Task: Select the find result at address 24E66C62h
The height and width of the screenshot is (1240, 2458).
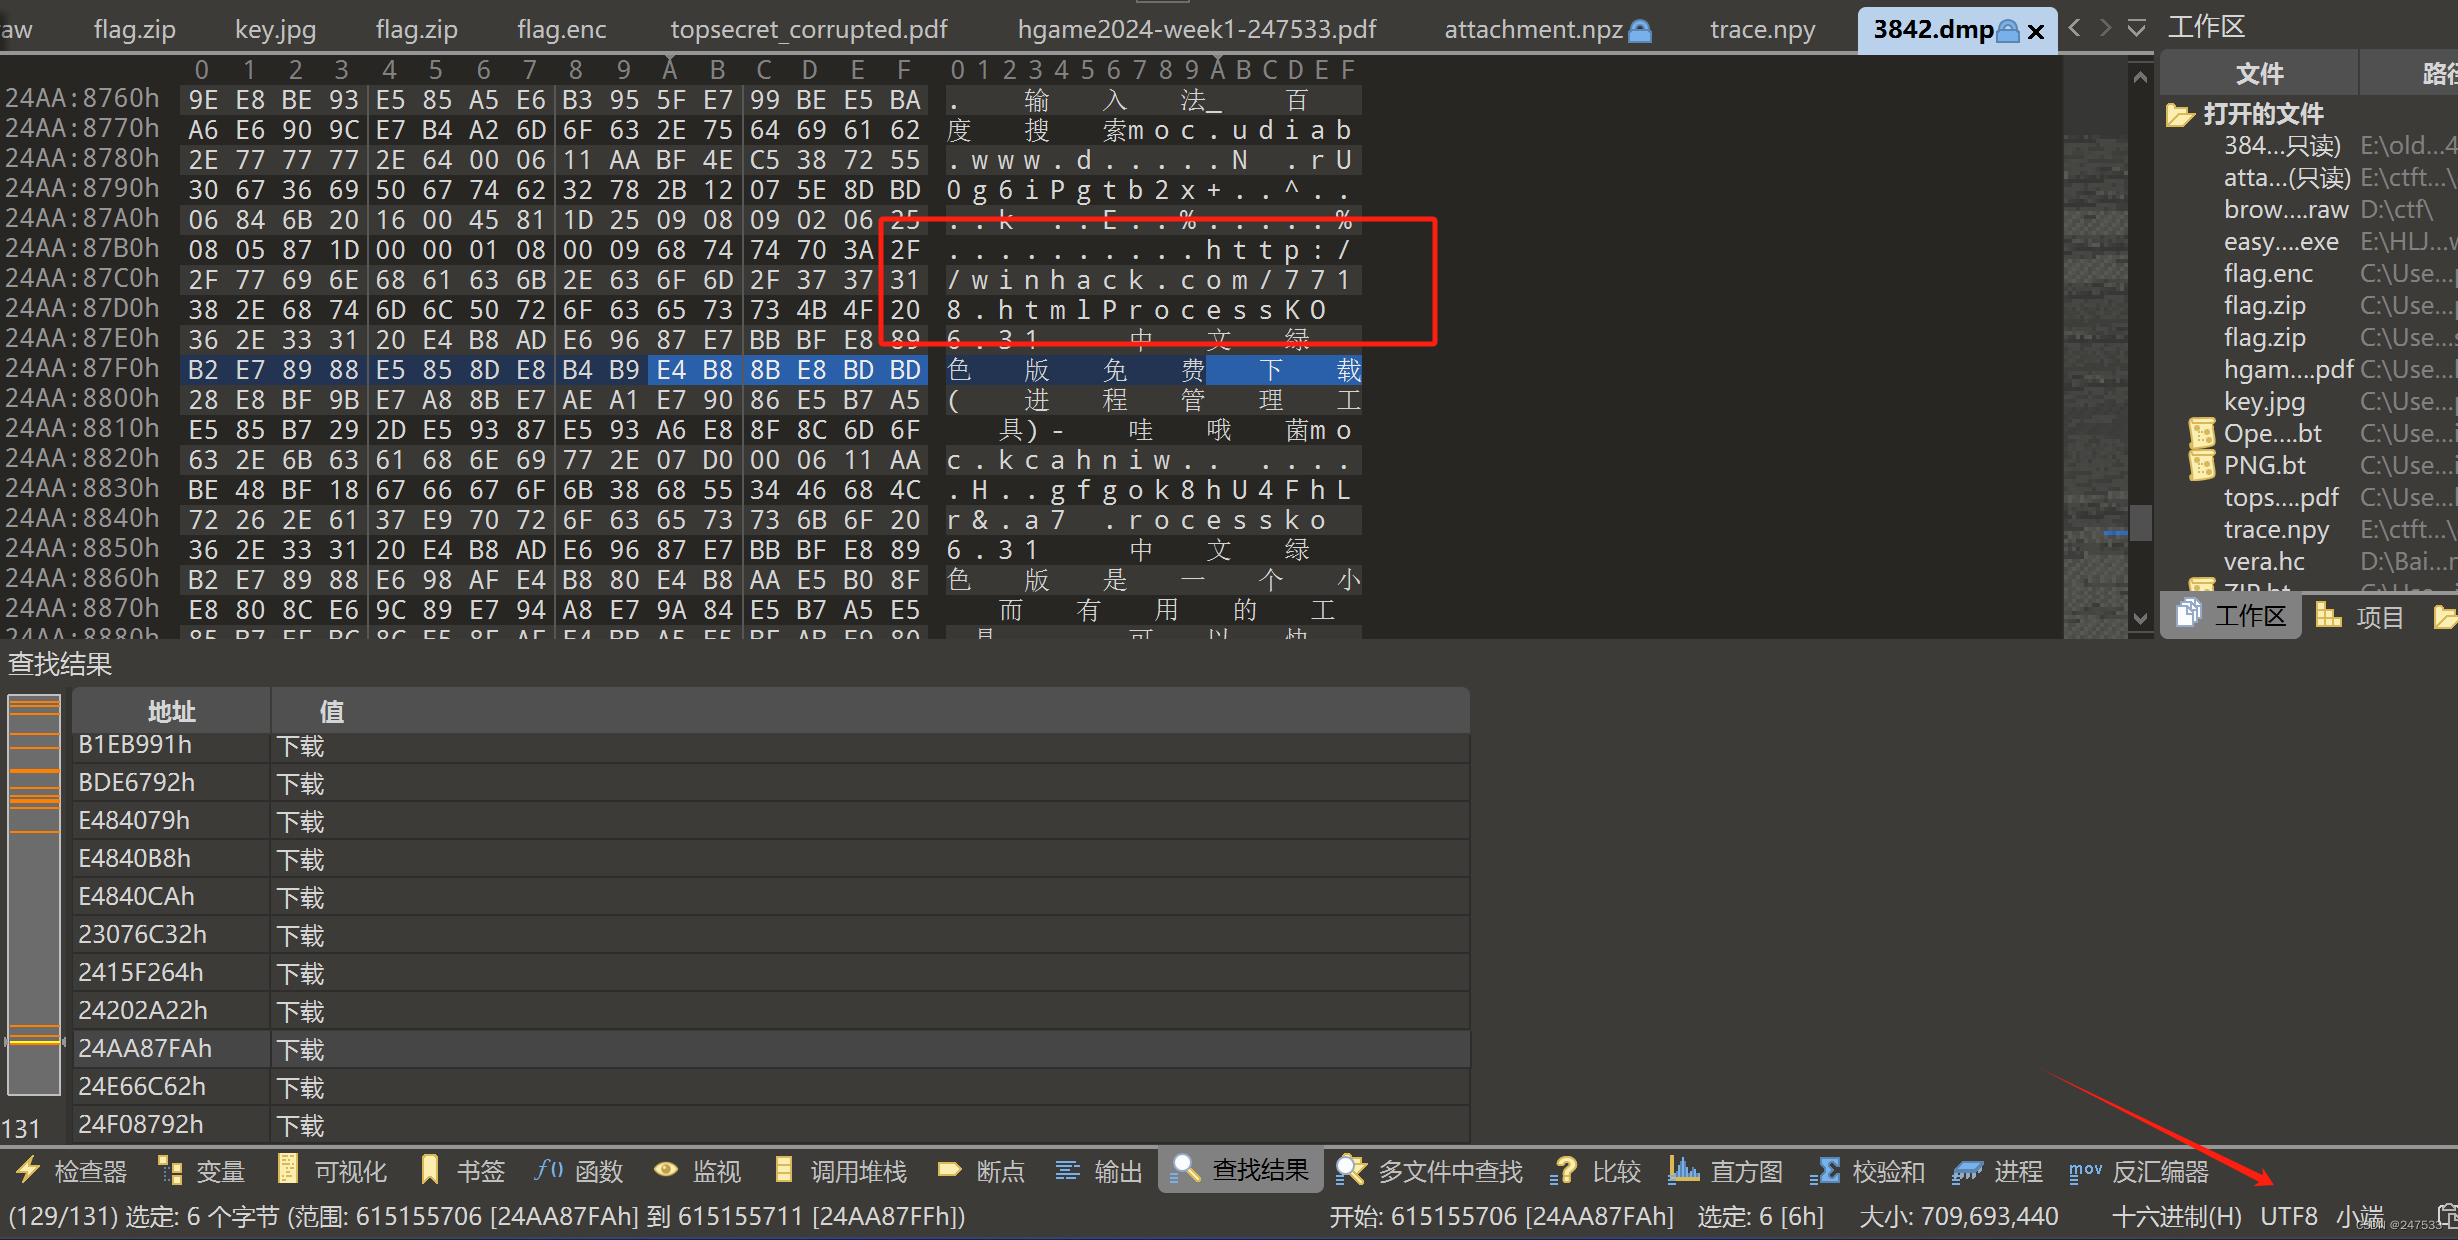Action: [142, 1087]
